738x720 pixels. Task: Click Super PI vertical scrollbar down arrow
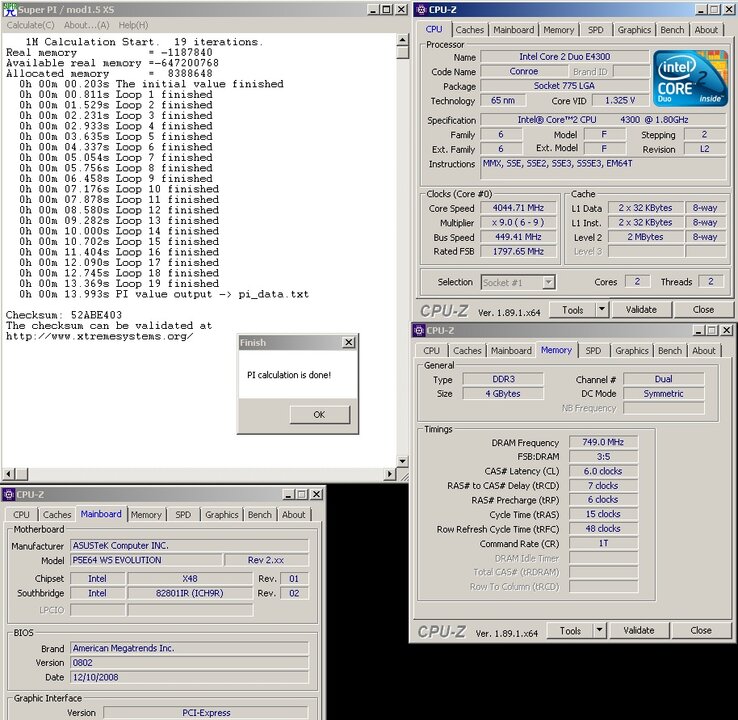tap(402, 462)
